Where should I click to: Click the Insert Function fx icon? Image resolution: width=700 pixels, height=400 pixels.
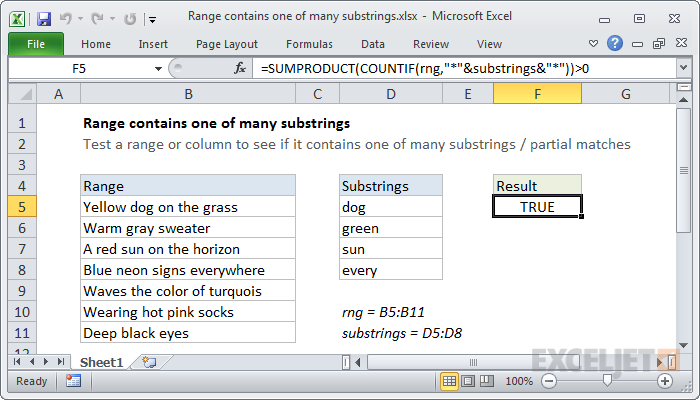click(x=240, y=68)
